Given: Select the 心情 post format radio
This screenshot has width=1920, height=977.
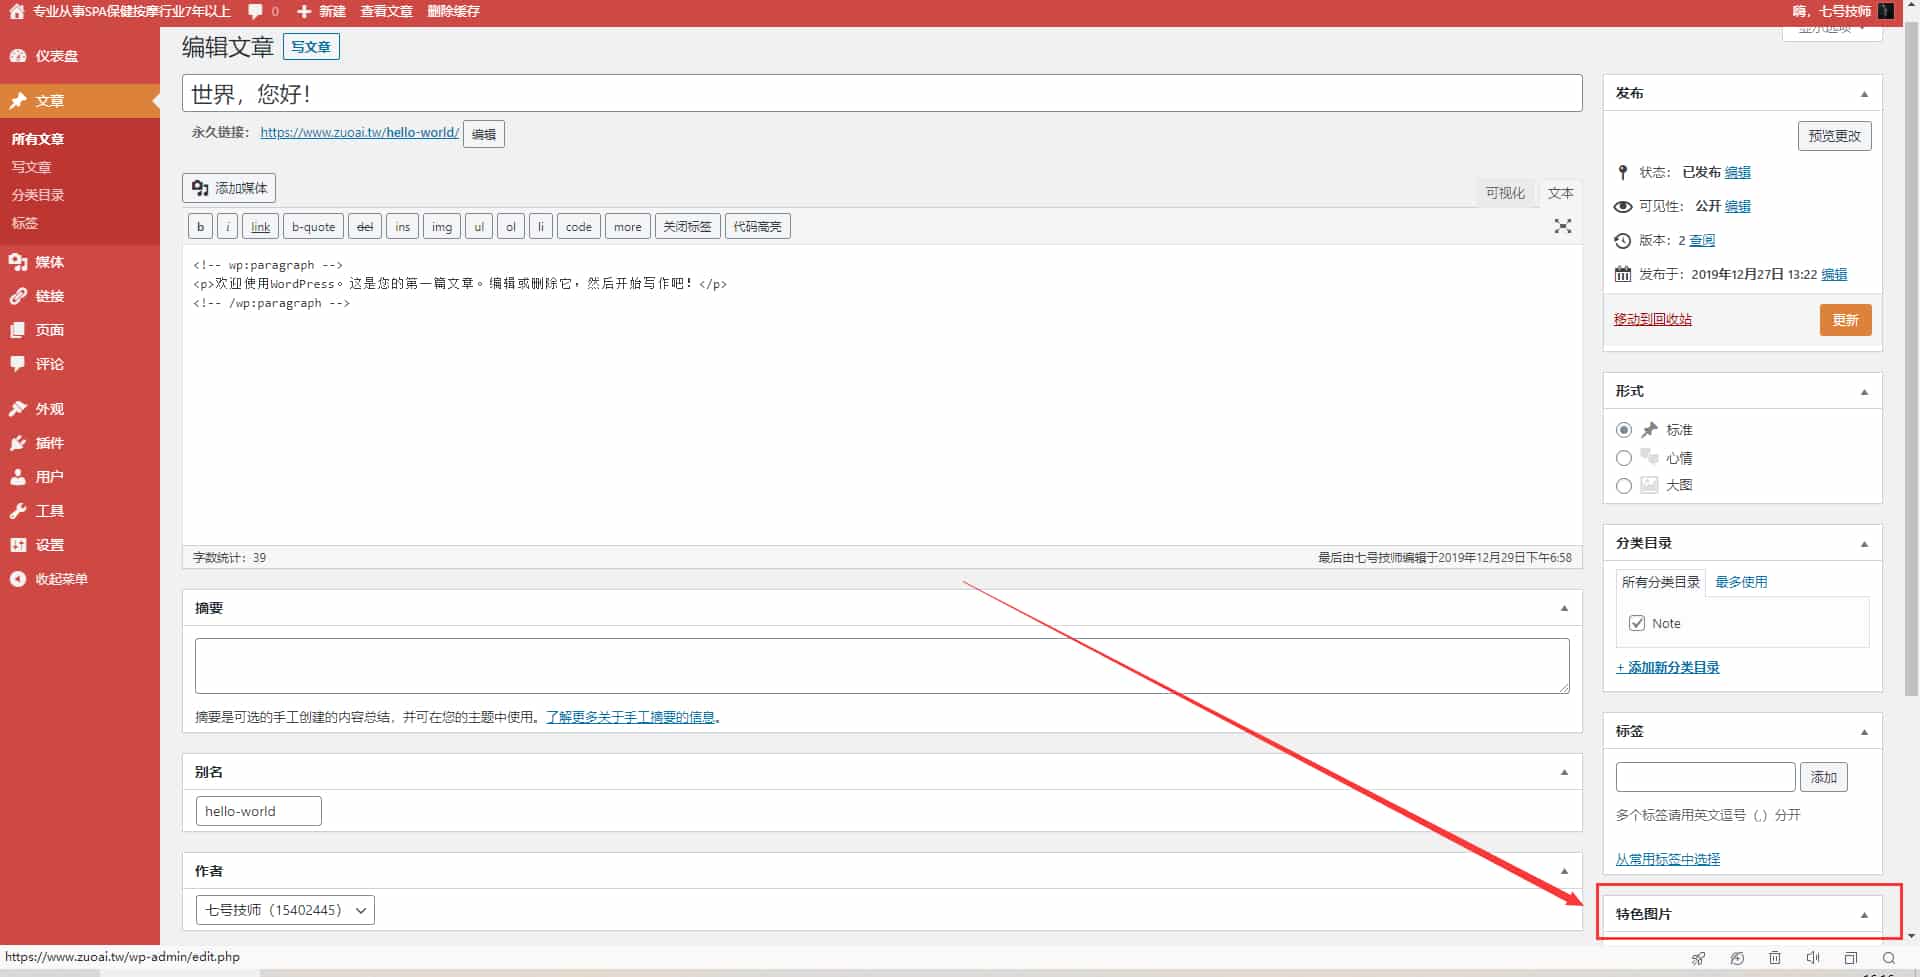Looking at the screenshot, I should (1624, 458).
